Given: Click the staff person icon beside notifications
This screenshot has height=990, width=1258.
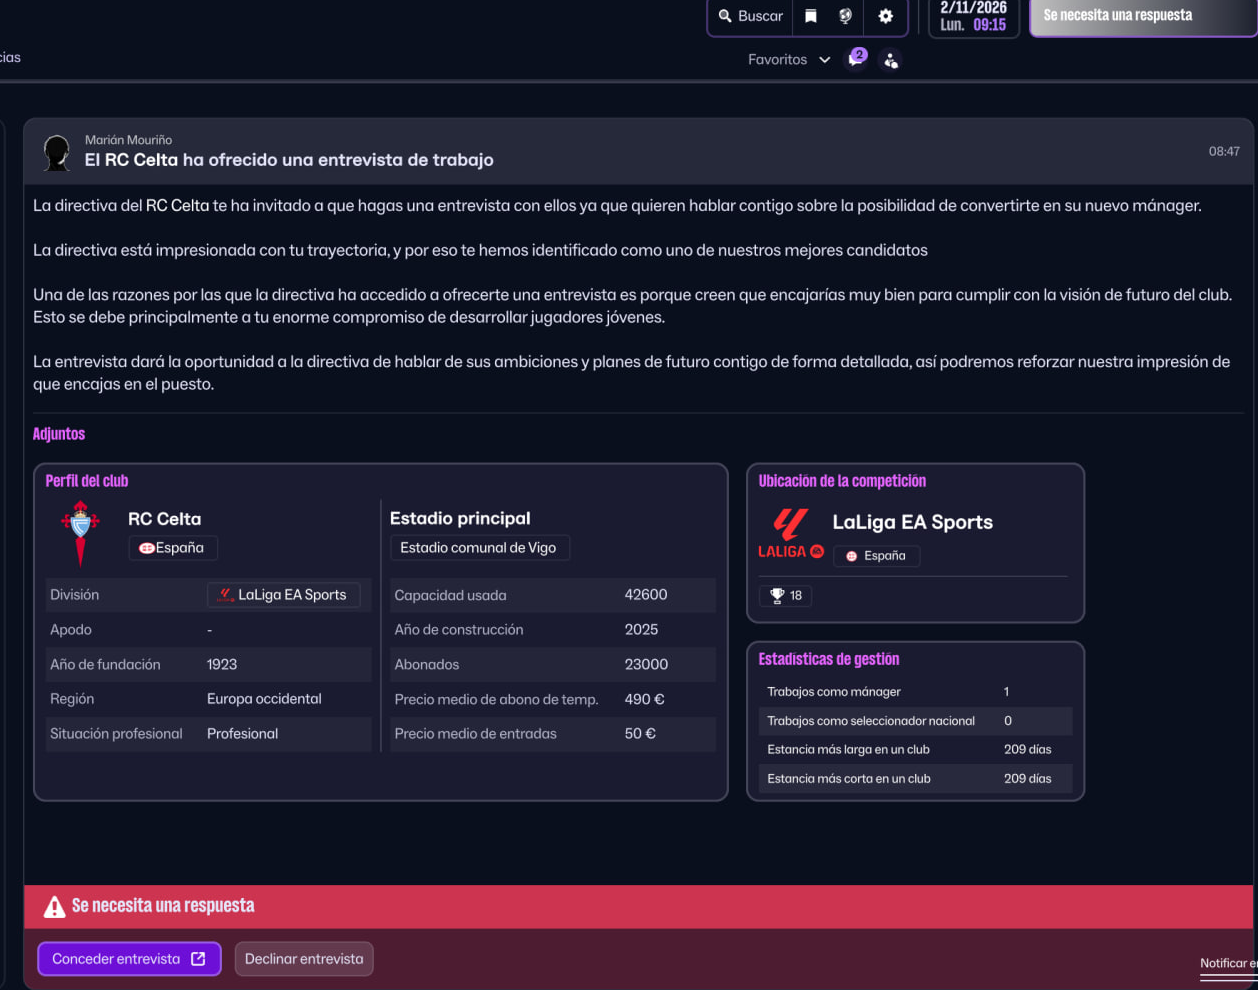Looking at the screenshot, I should coord(890,61).
